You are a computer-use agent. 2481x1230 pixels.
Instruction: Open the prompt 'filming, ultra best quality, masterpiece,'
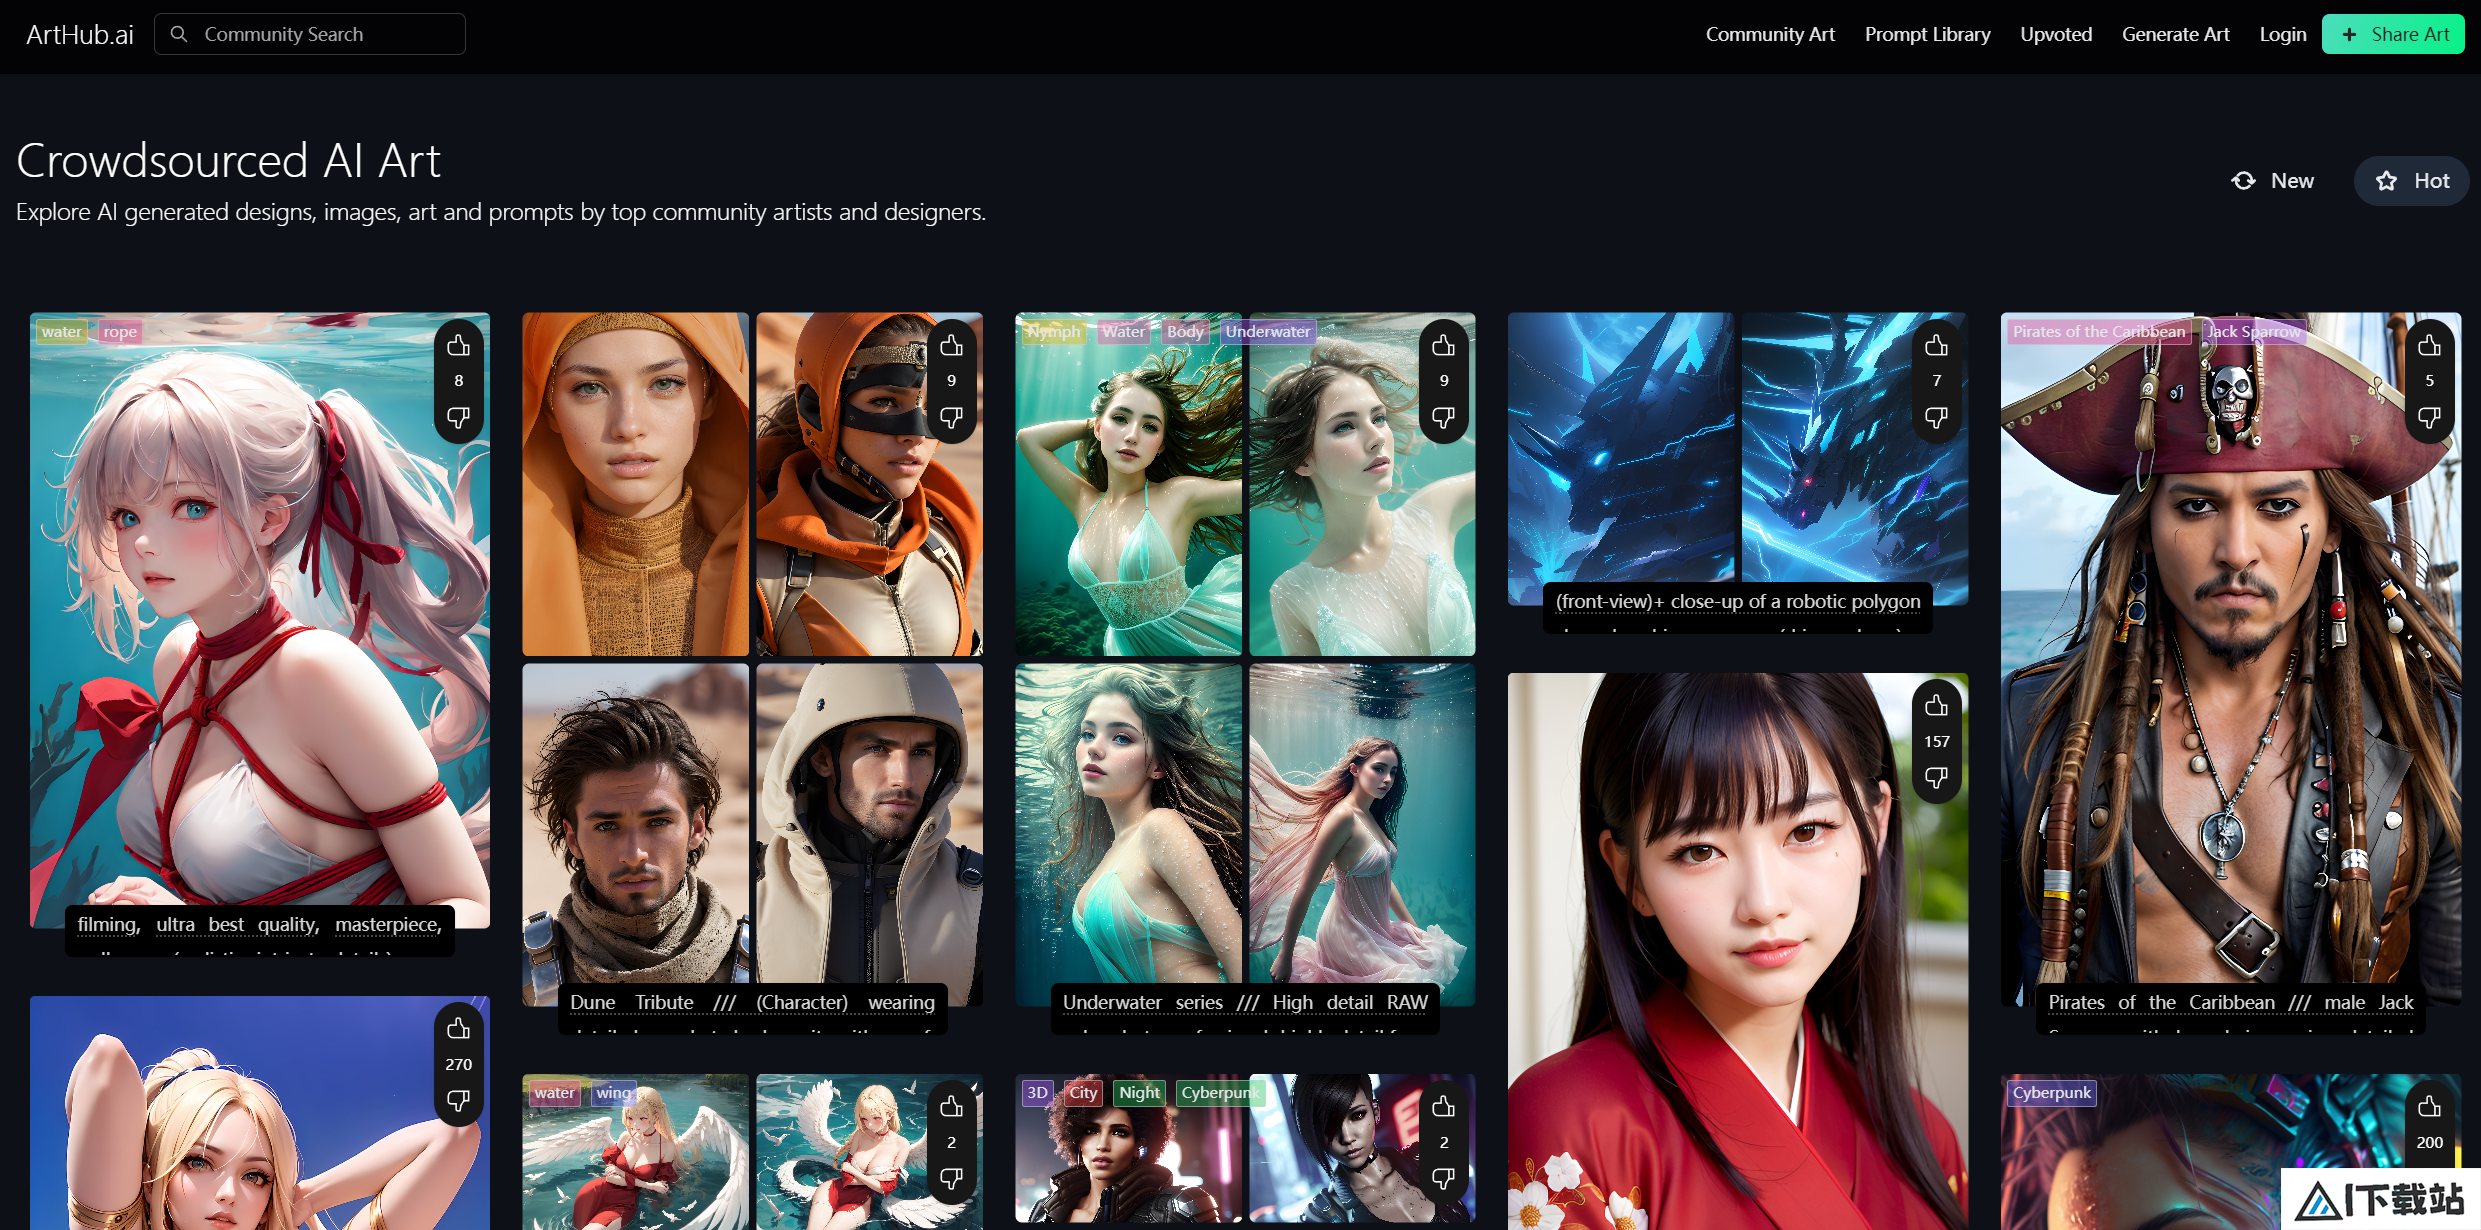click(x=260, y=924)
